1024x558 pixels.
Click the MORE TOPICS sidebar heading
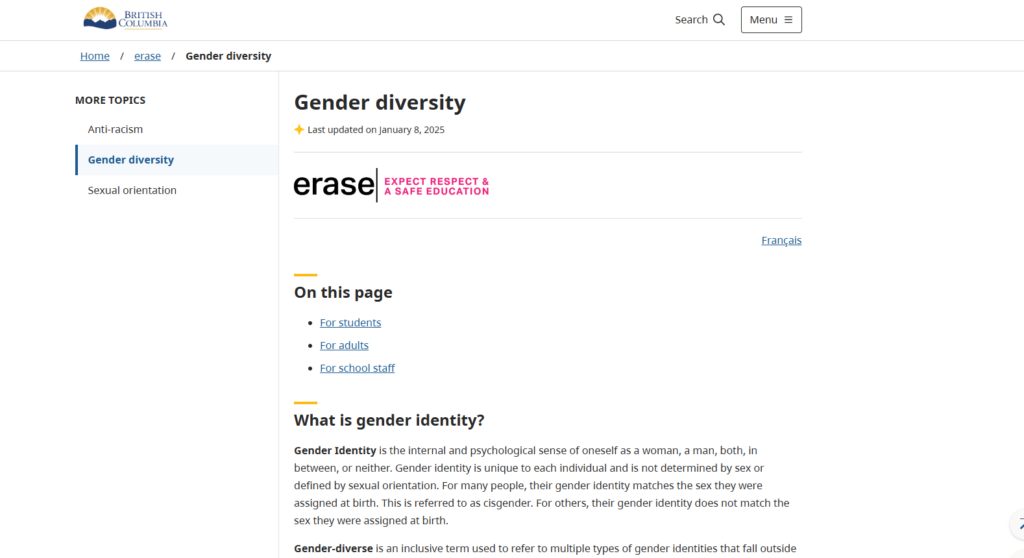[x=110, y=100]
